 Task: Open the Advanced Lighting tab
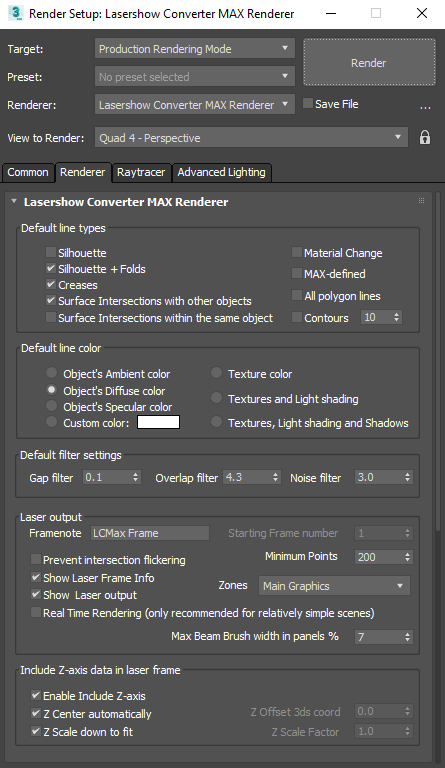tap(221, 172)
